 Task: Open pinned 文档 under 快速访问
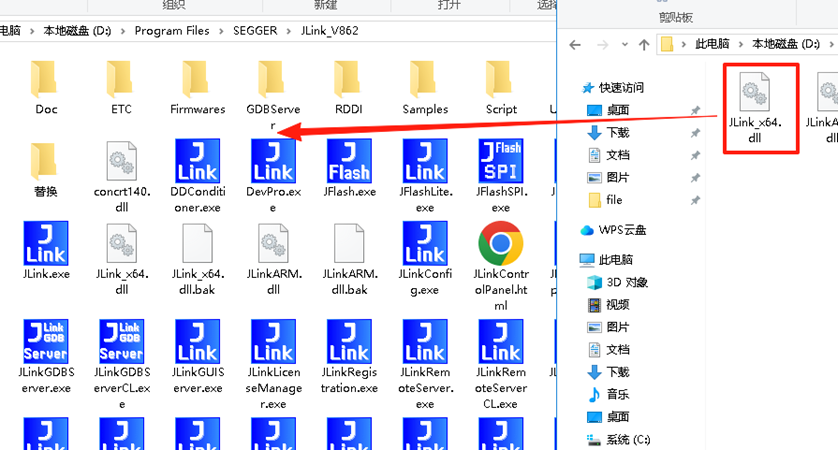618,155
